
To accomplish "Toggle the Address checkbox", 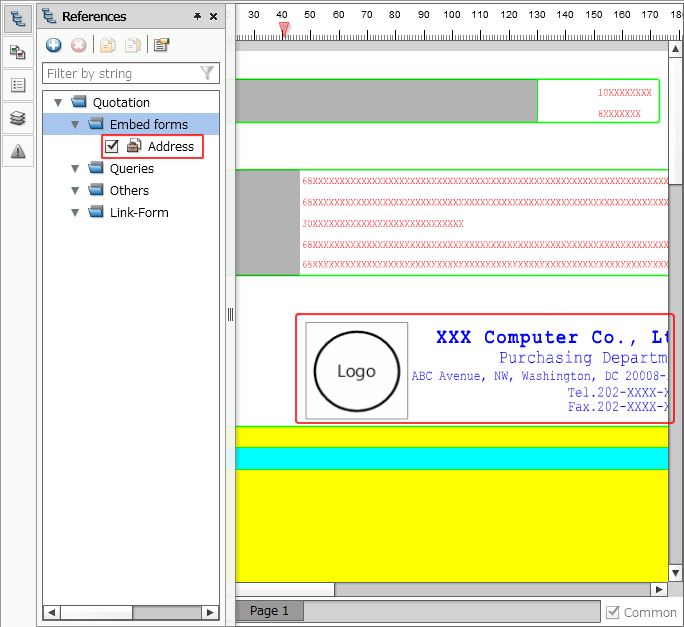I will pyautogui.click(x=112, y=146).
